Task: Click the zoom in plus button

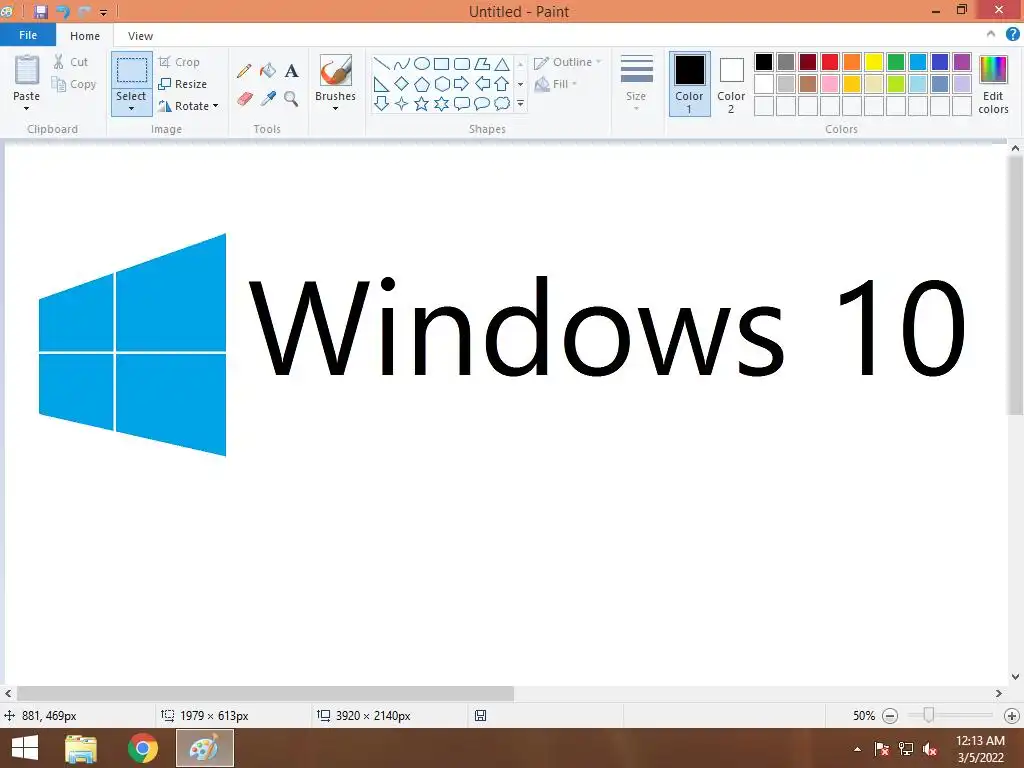Action: pyautogui.click(x=1012, y=716)
